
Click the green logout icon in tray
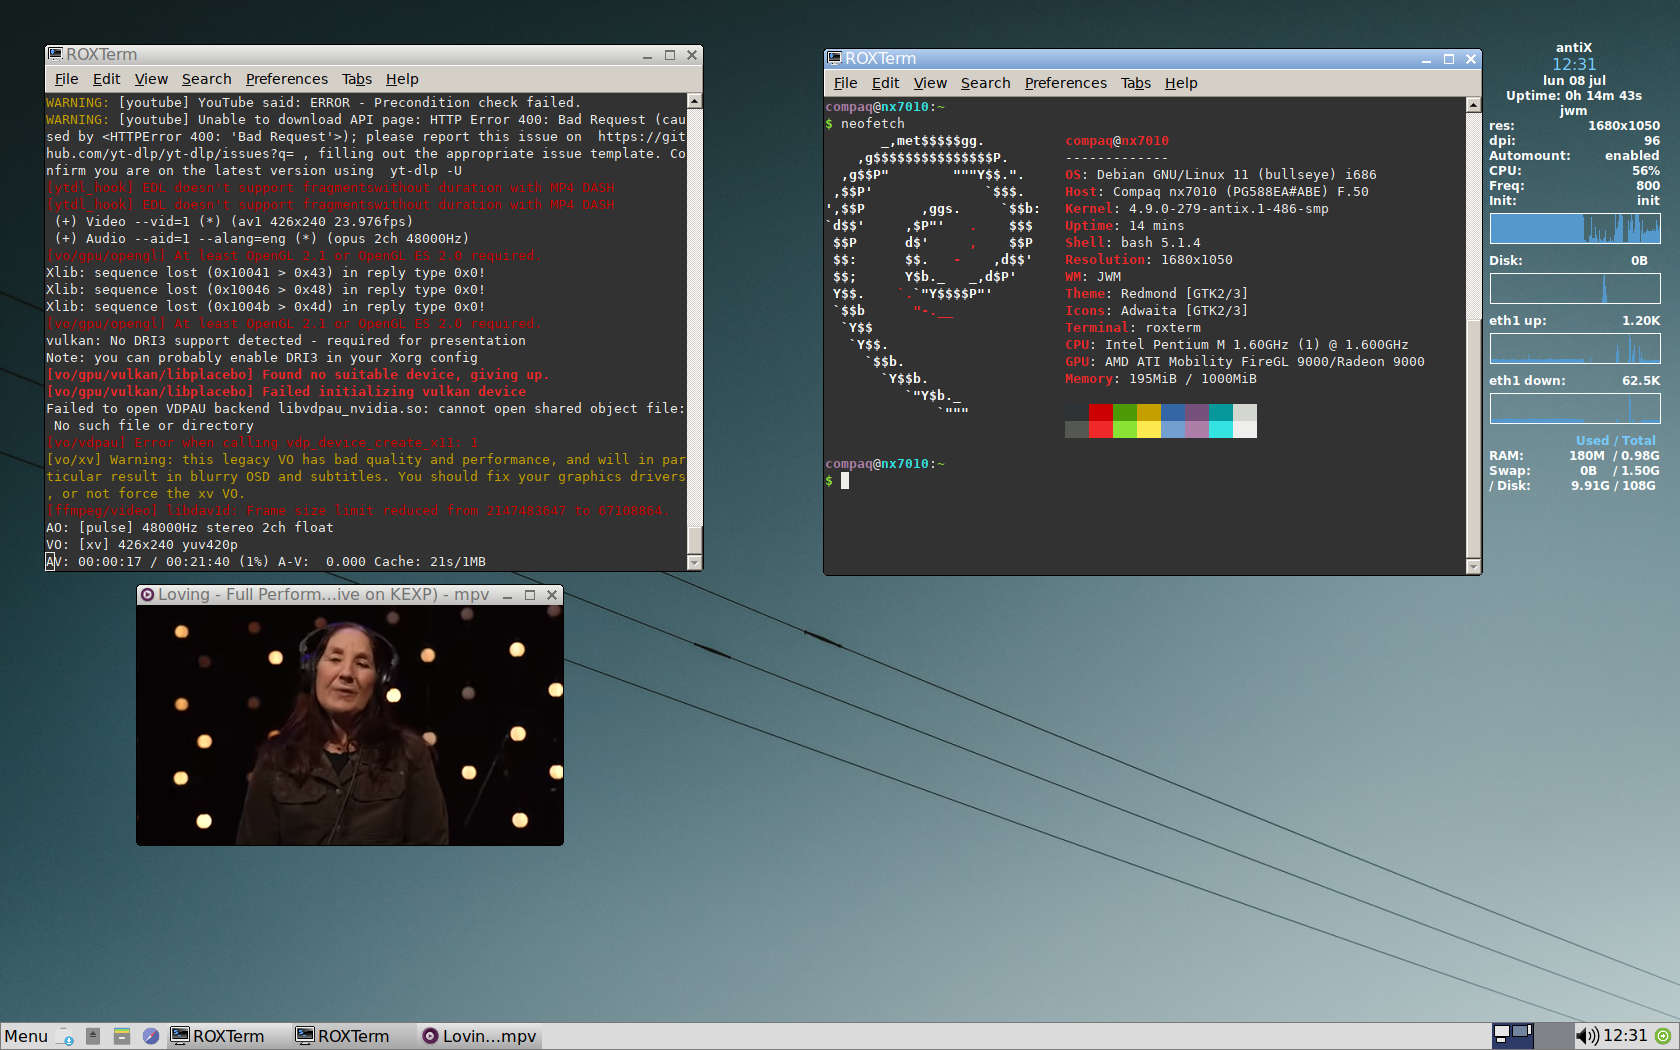(1663, 1036)
